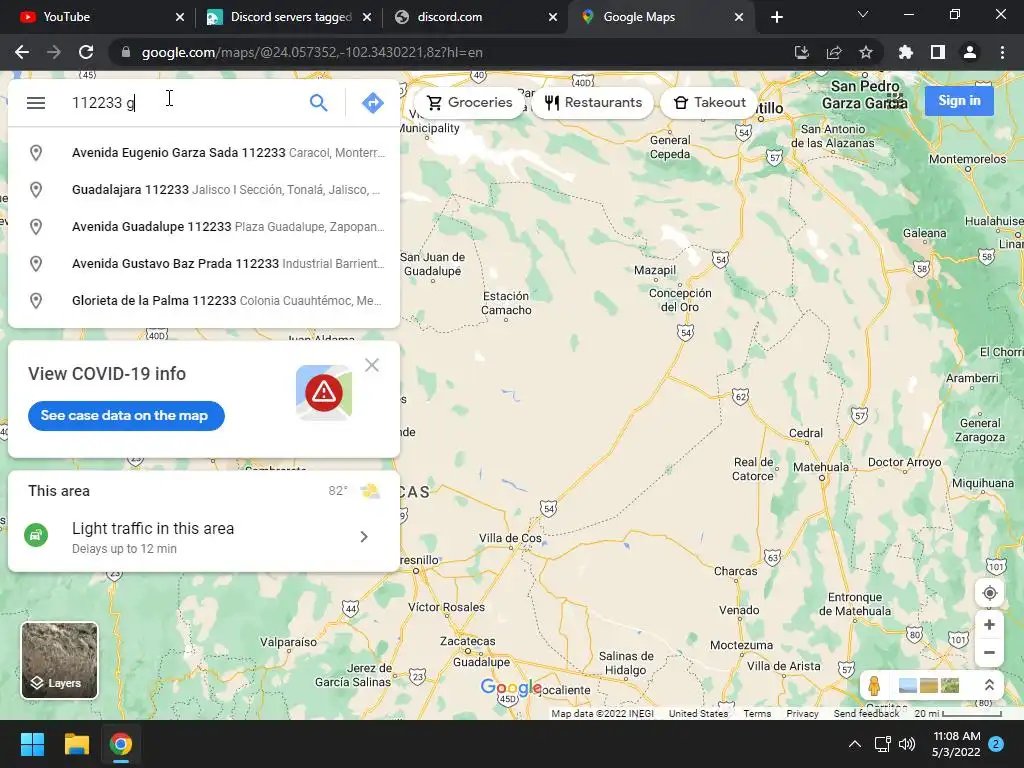Click the Sign in button
Screen dimensions: 1024x768
click(959, 101)
